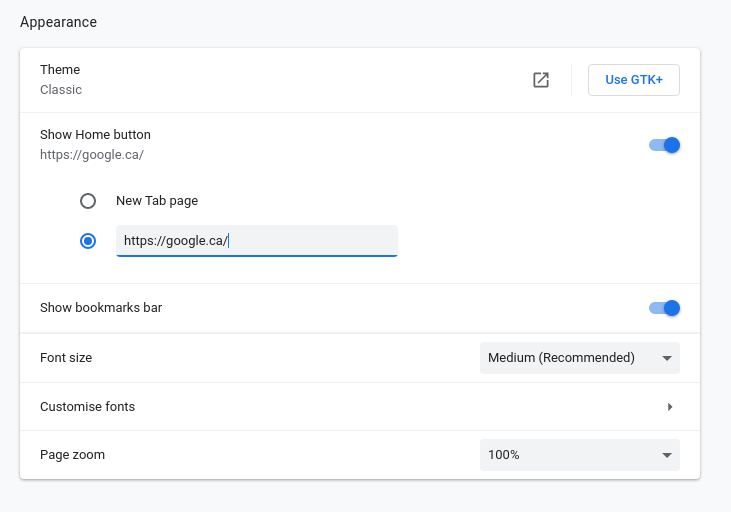The image size is (731, 512).
Task: Select the New Tab page radio button
Action: pos(88,201)
